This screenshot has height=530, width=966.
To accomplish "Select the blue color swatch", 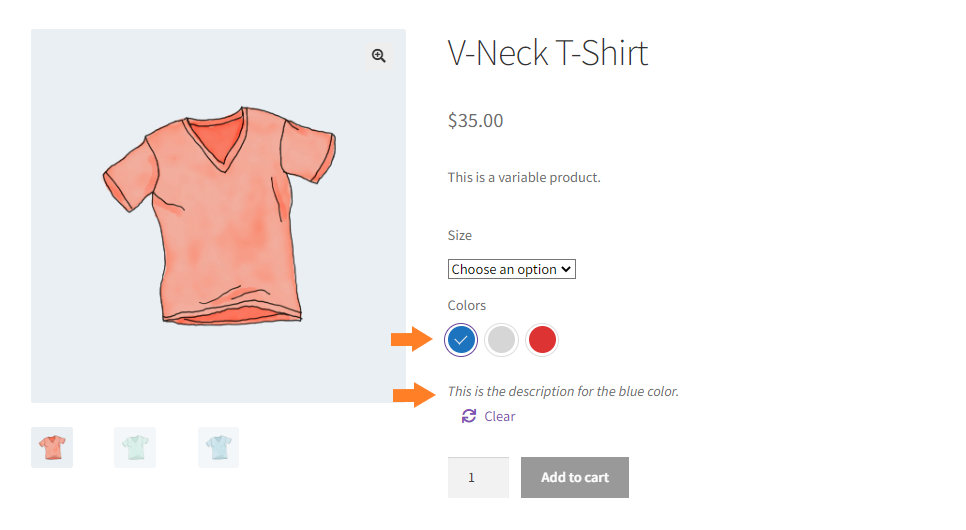I will [461, 340].
